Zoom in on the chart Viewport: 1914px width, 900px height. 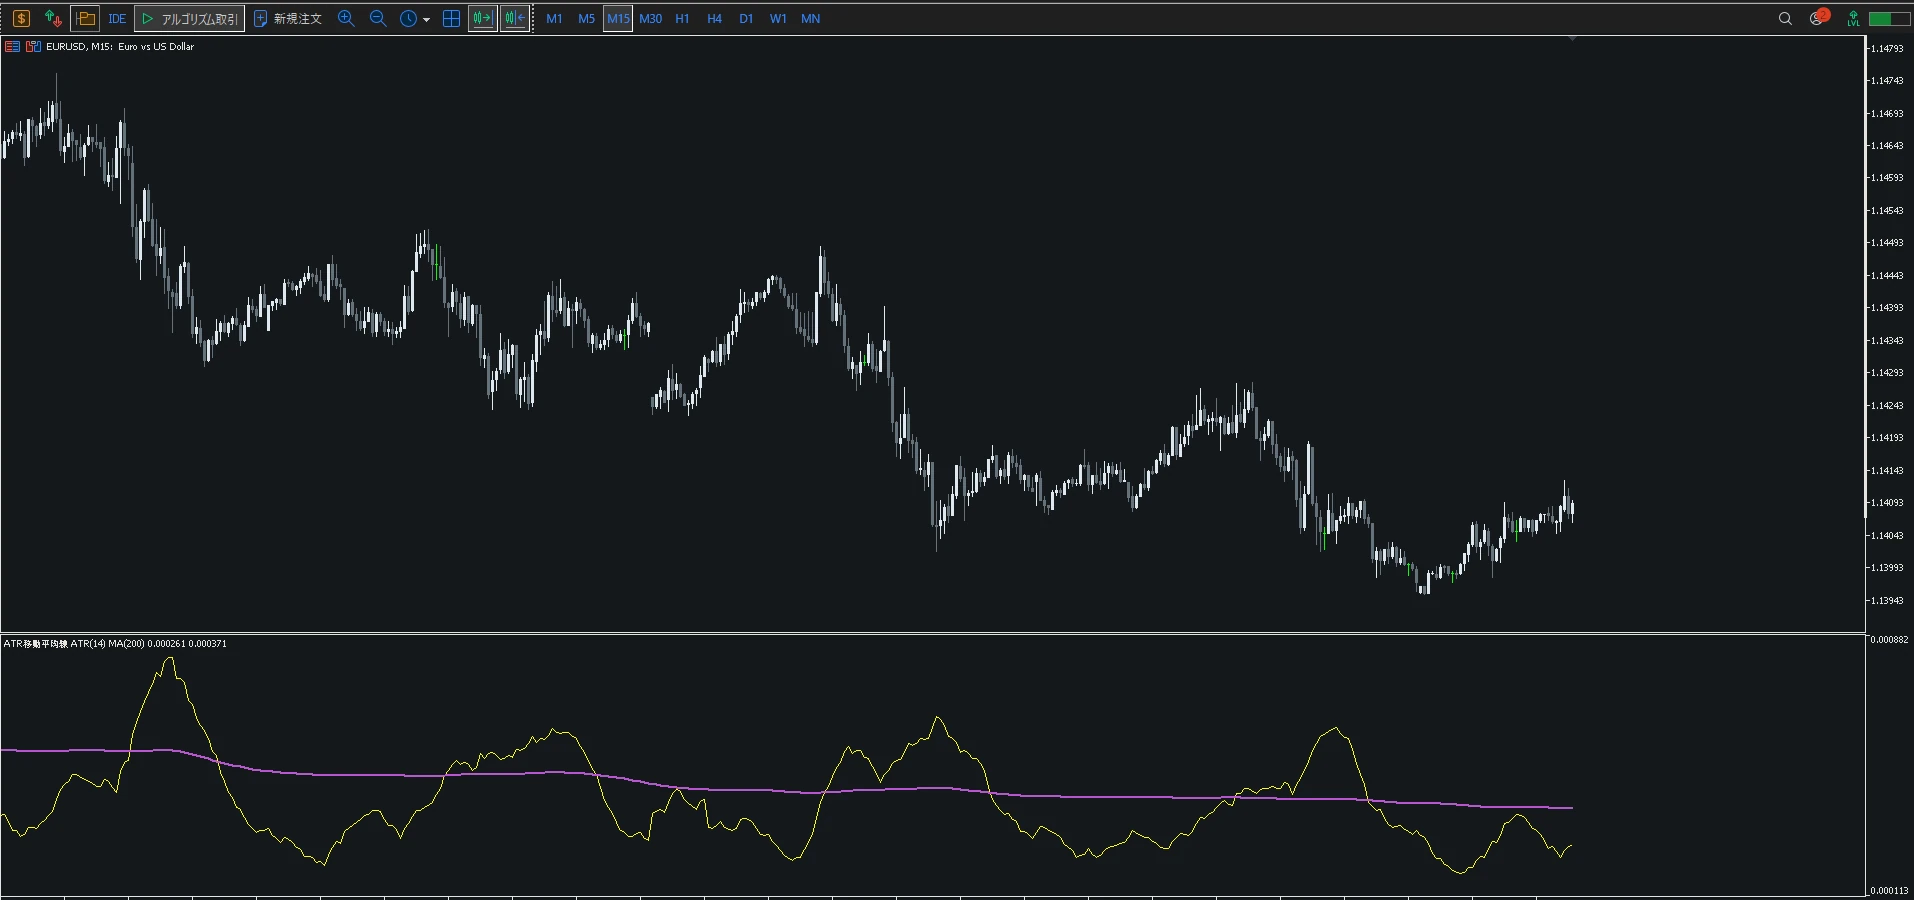coord(346,18)
